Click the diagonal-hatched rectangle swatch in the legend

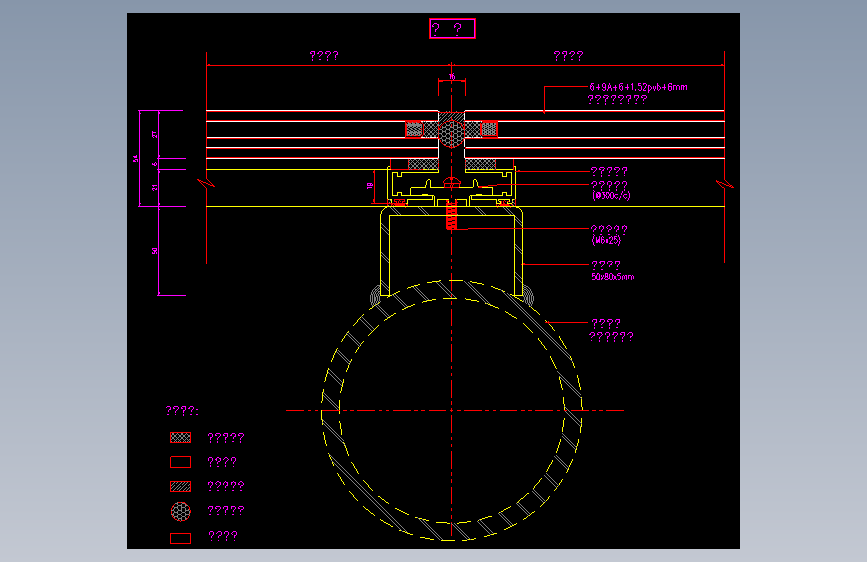180,486
